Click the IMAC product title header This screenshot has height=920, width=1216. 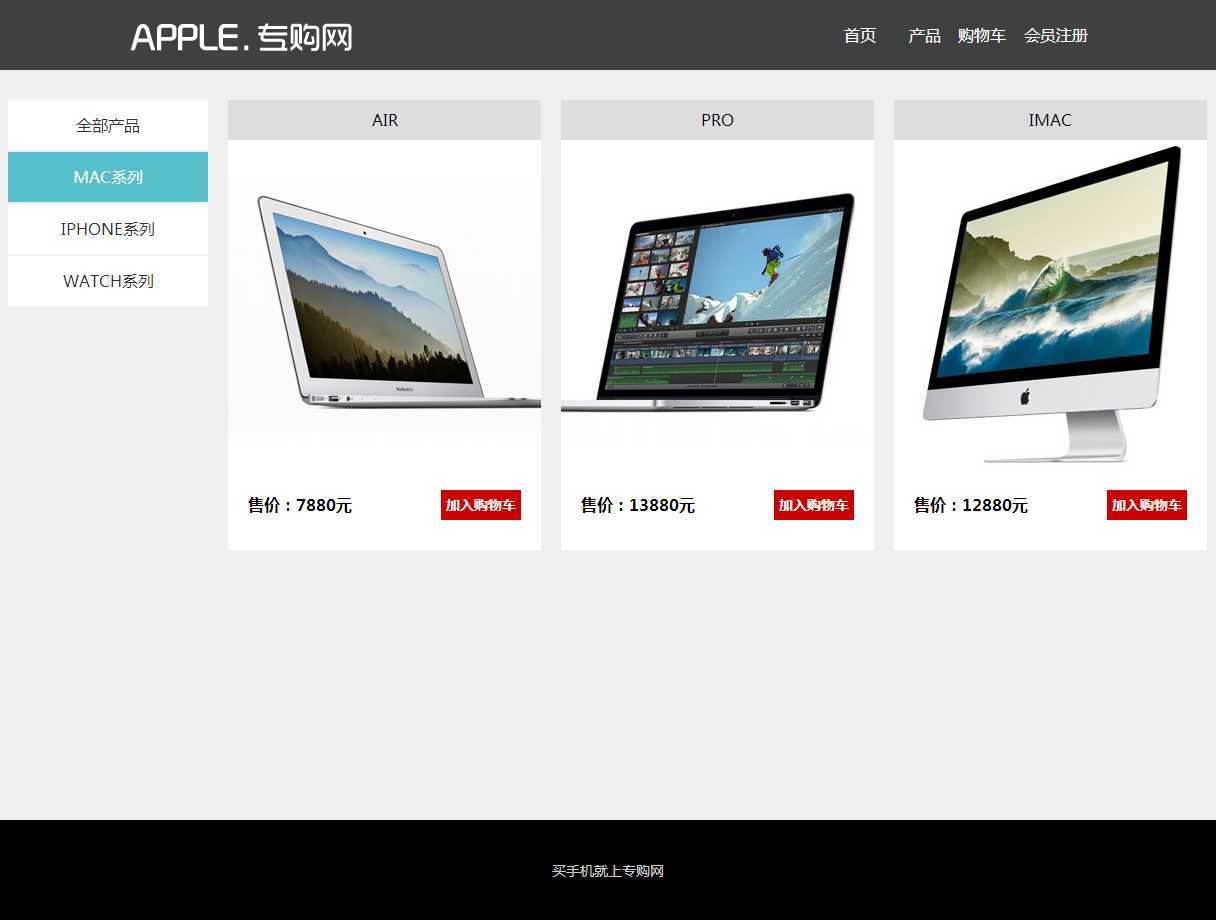(x=1050, y=120)
